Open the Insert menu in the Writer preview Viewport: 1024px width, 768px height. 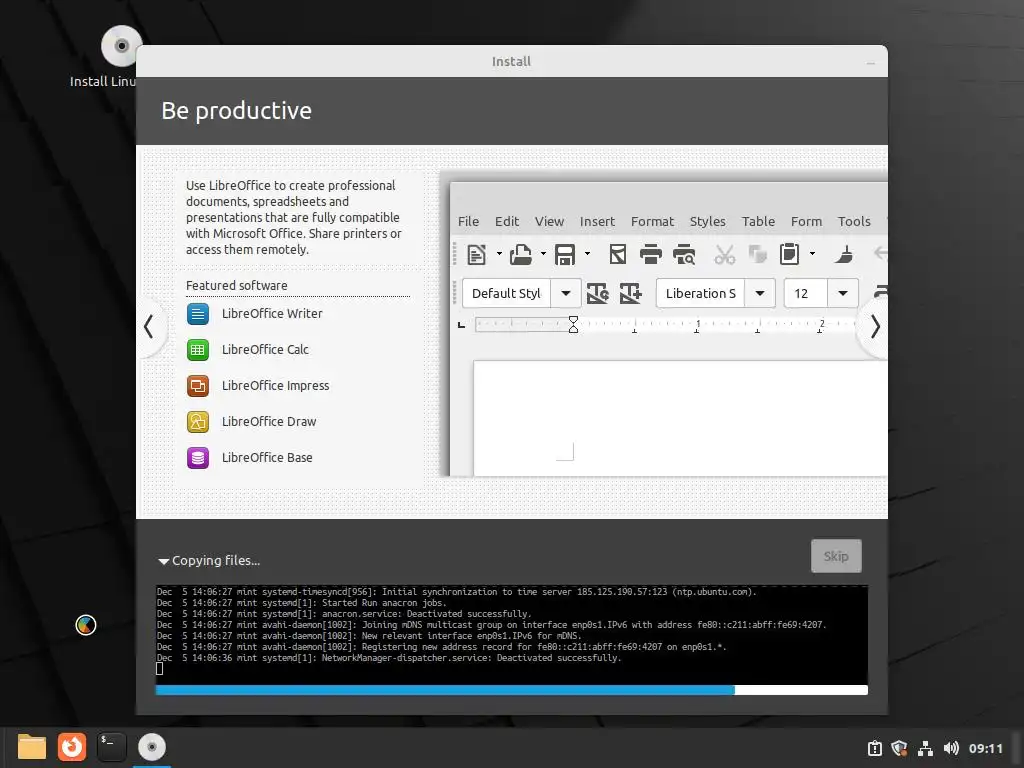(x=597, y=221)
